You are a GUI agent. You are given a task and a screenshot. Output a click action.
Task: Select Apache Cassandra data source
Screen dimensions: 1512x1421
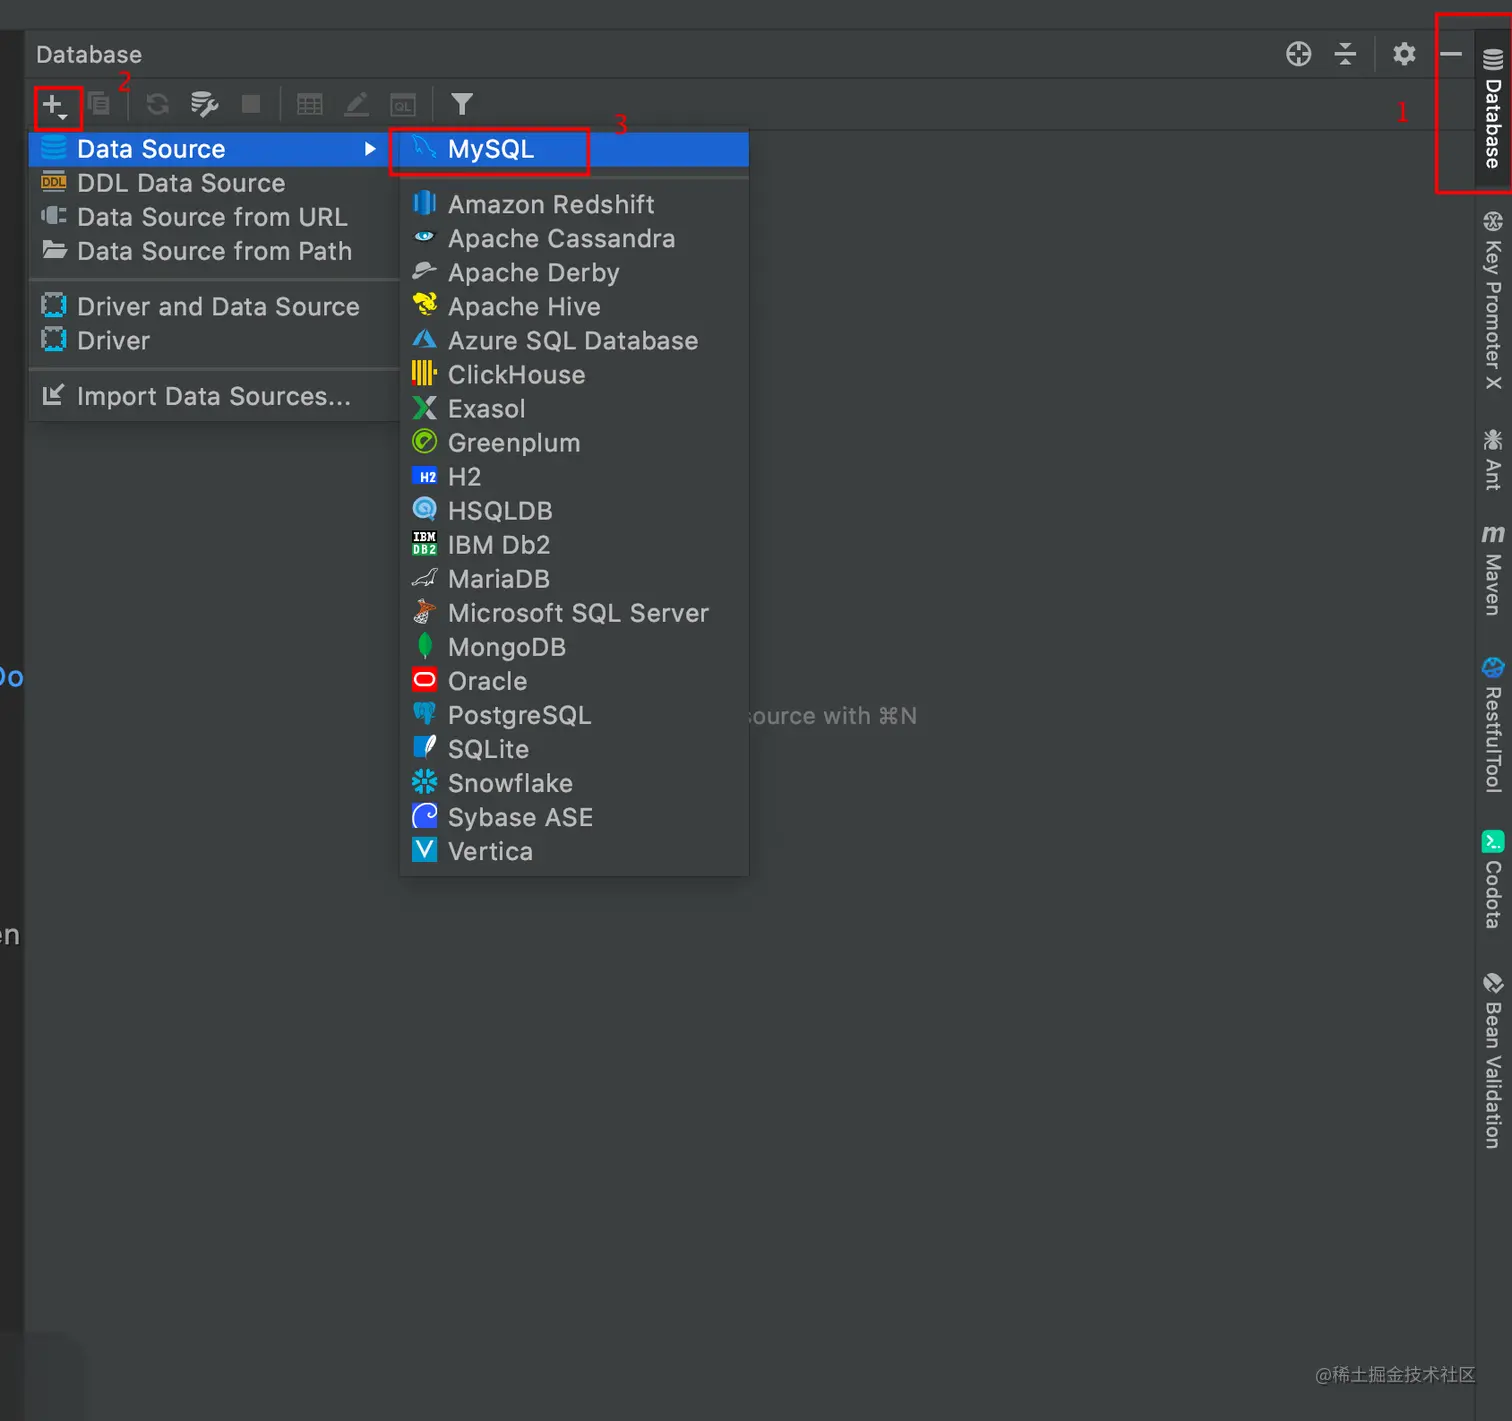tap(574, 238)
